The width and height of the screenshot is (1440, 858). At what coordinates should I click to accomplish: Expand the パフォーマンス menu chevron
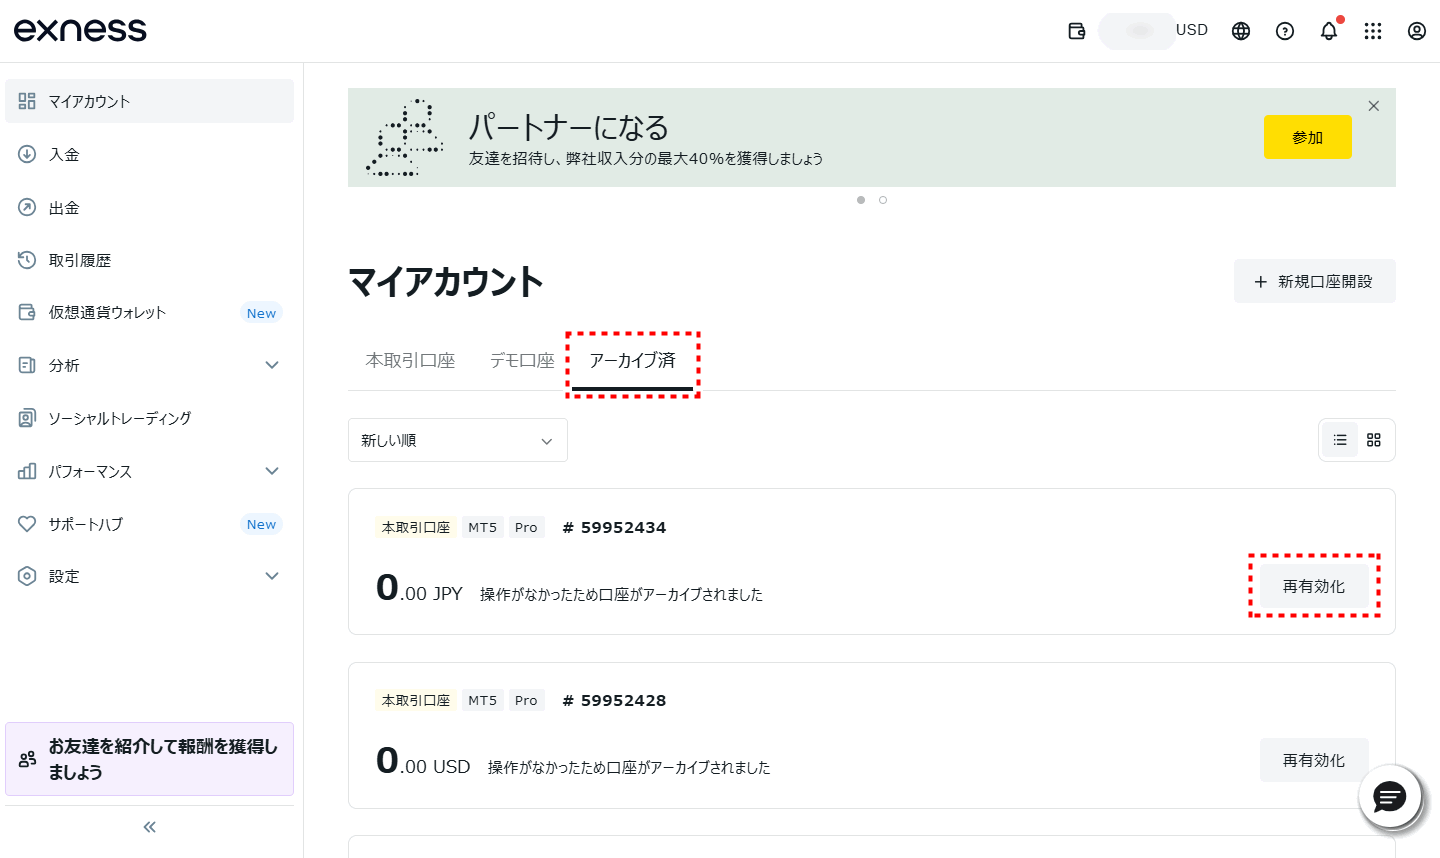tap(272, 471)
